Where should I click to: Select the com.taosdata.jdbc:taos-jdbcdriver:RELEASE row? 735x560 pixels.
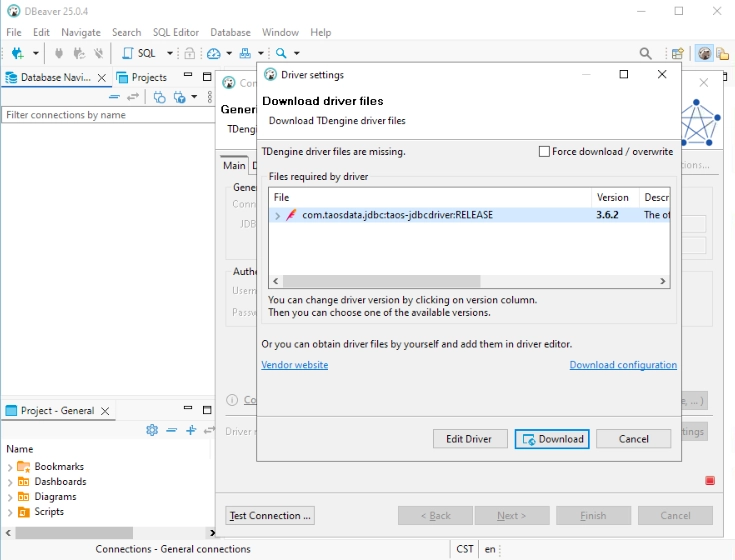point(469,215)
